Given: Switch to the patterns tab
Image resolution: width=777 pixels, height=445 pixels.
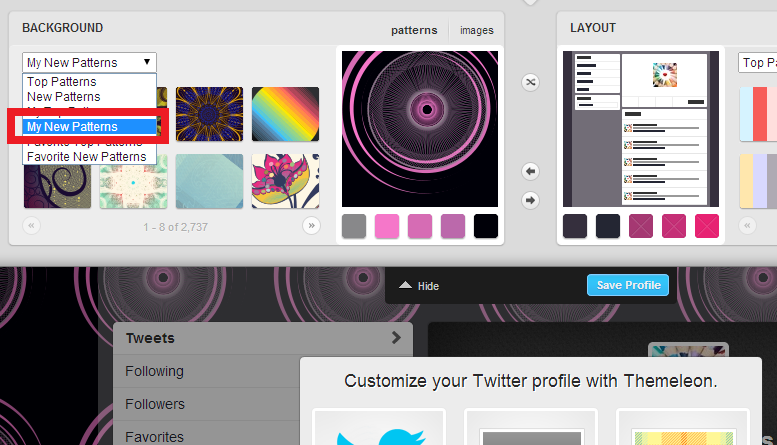Looking at the screenshot, I should [414, 30].
